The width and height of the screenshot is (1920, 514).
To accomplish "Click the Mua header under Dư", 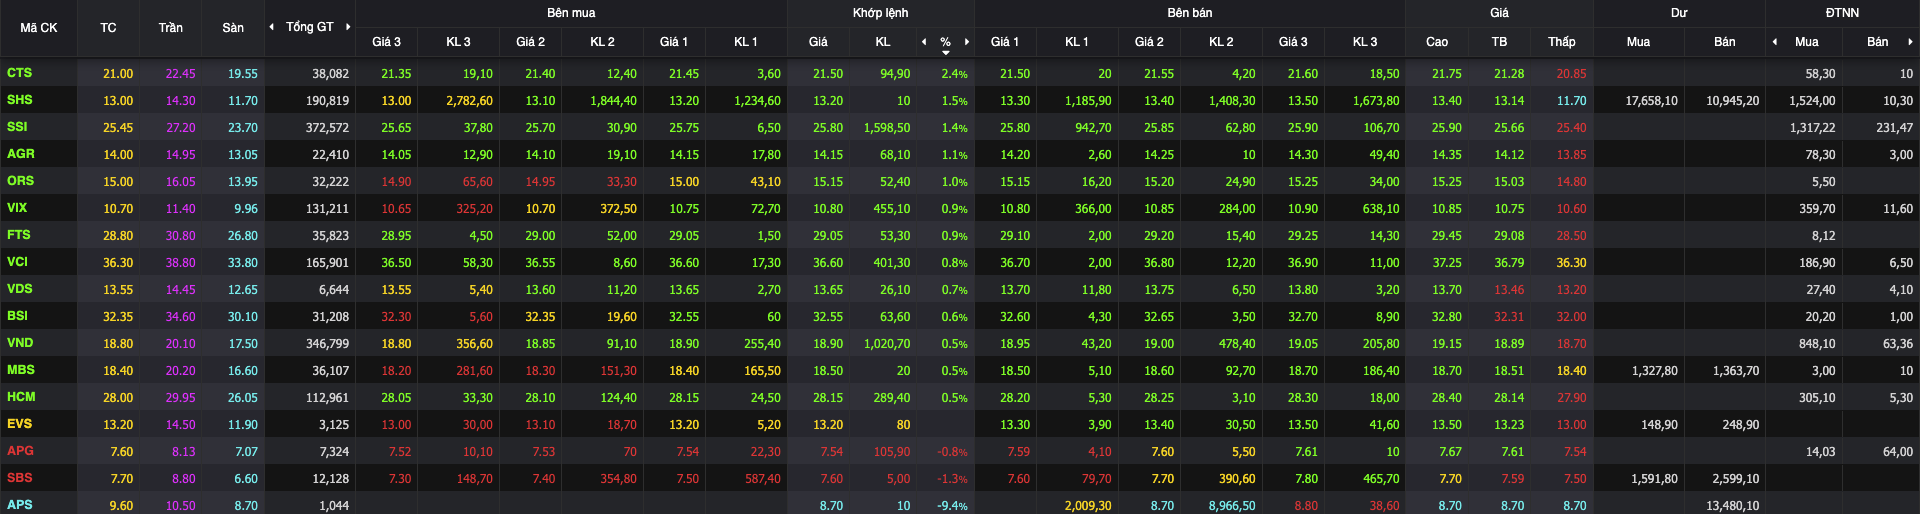I will click(1638, 42).
